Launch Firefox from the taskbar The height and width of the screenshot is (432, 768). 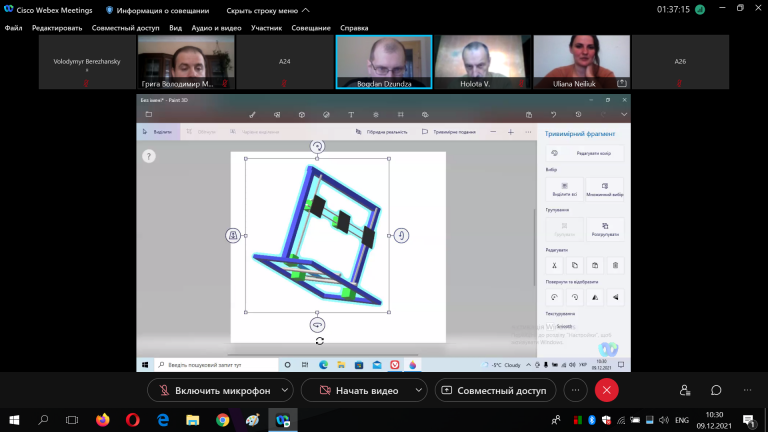click(102, 420)
